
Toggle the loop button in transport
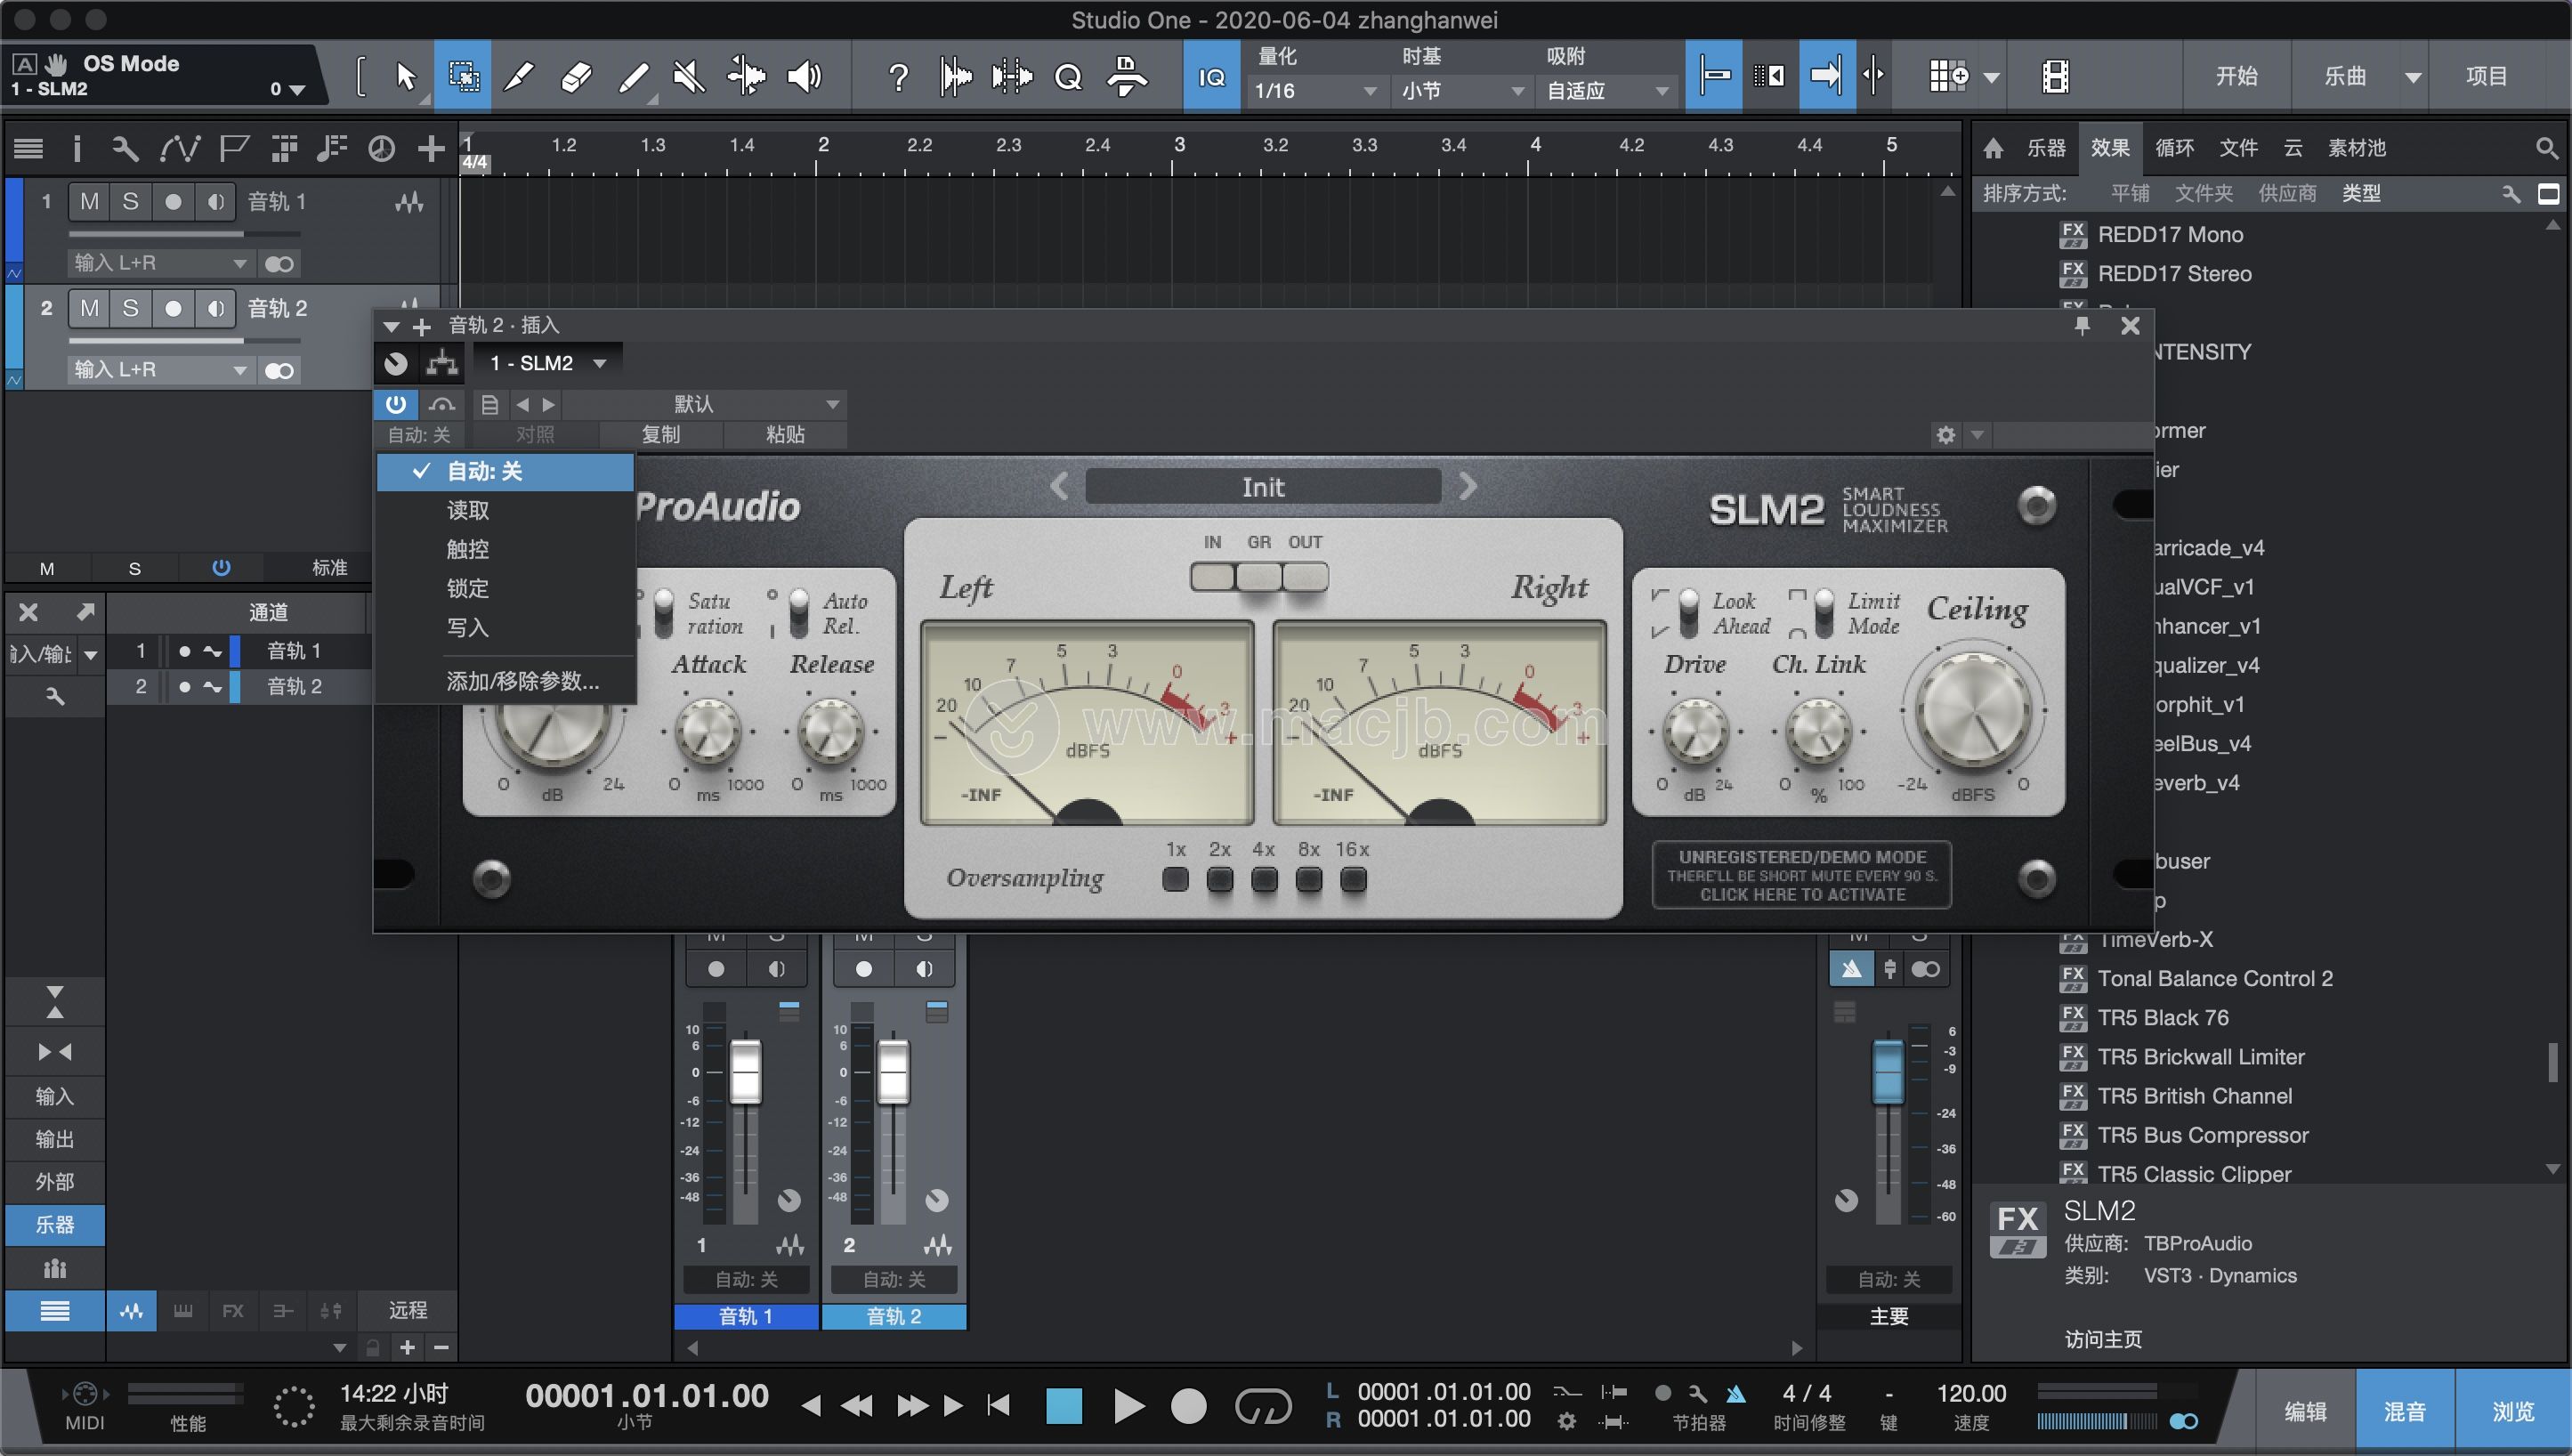click(1263, 1405)
